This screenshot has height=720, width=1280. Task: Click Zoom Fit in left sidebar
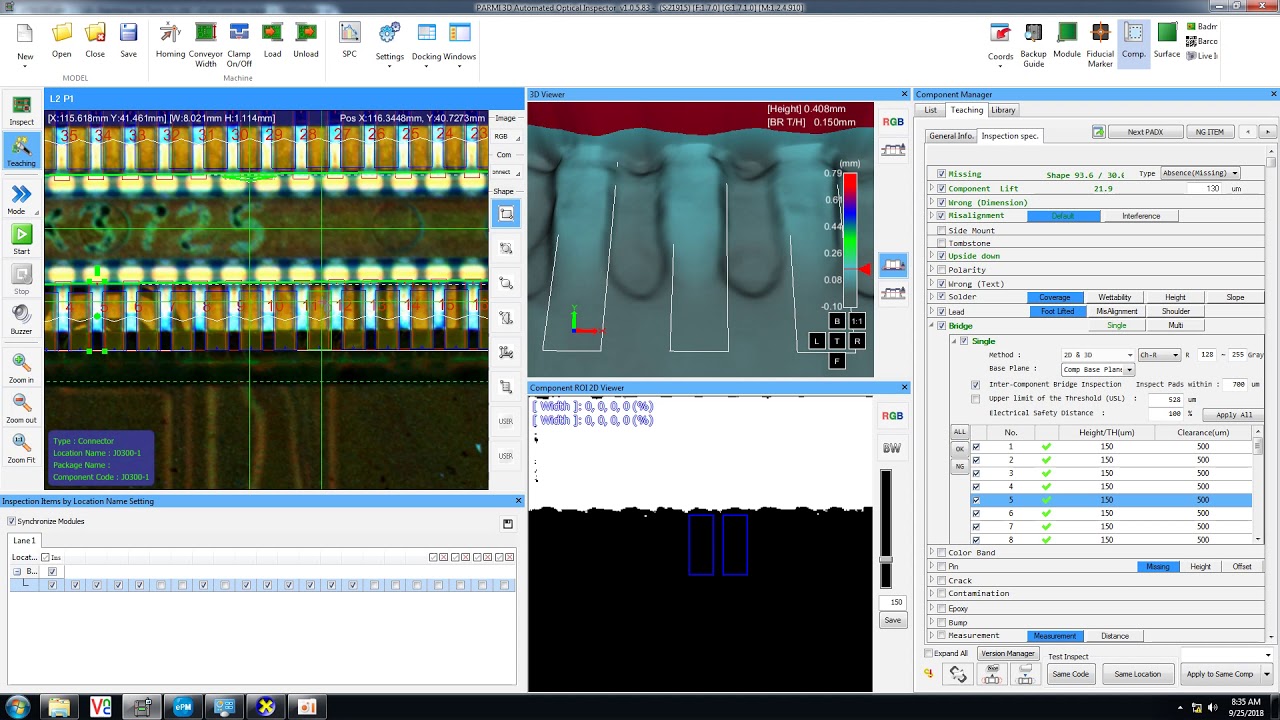click(x=21, y=447)
